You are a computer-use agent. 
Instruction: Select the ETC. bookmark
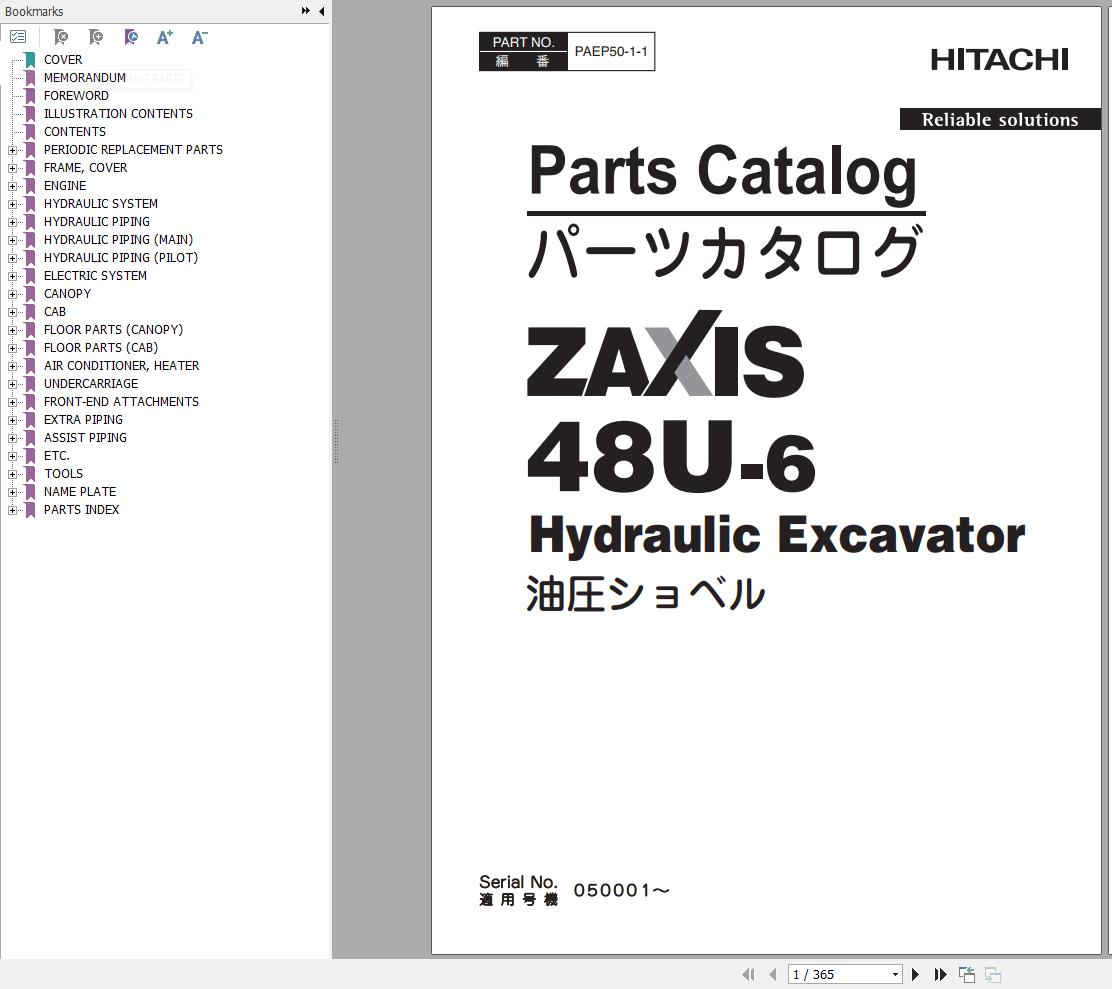coord(57,456)
